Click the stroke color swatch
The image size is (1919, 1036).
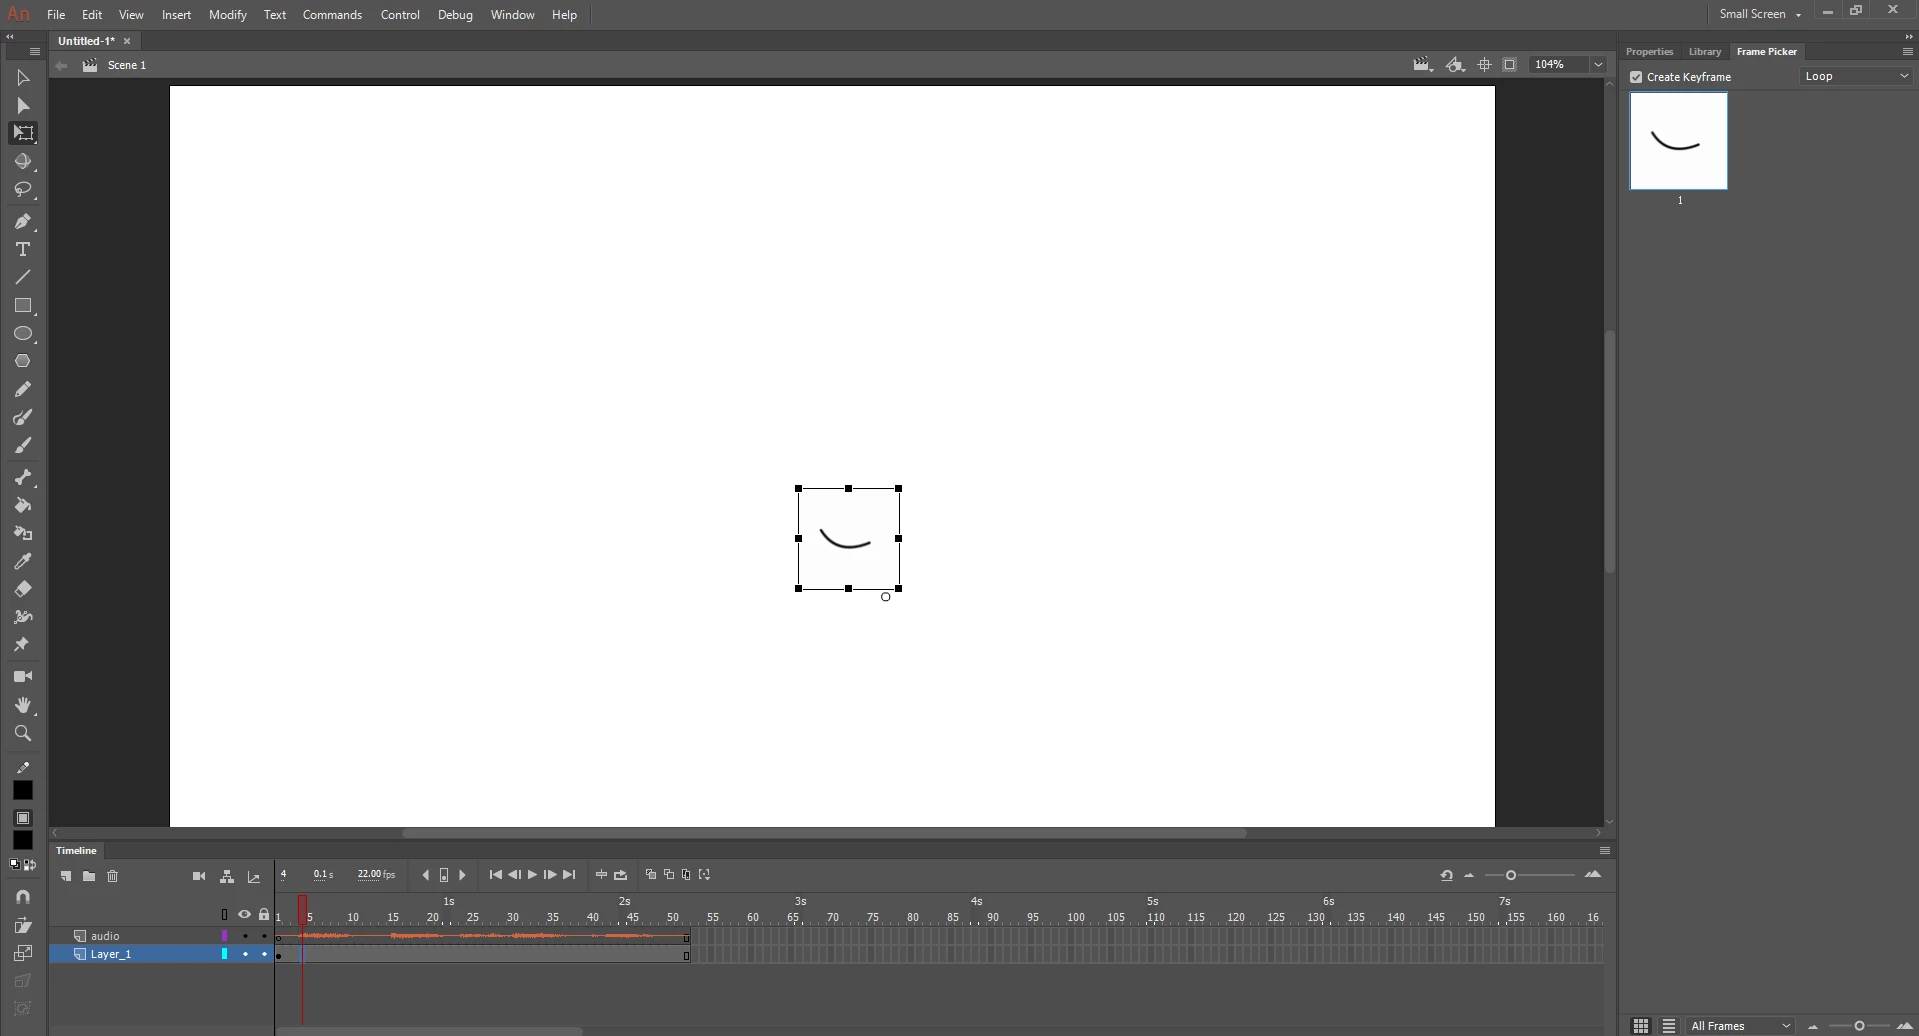[x=23, y=790]
